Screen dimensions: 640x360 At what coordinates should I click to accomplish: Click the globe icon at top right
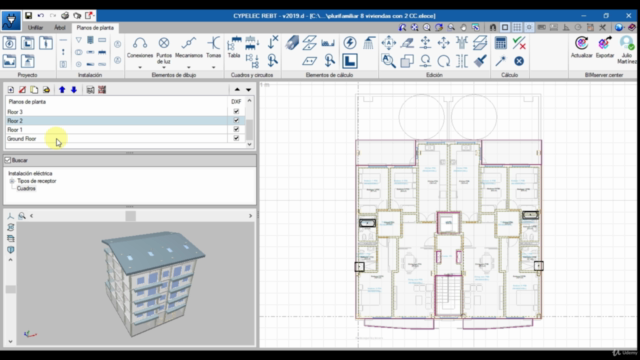619,27
